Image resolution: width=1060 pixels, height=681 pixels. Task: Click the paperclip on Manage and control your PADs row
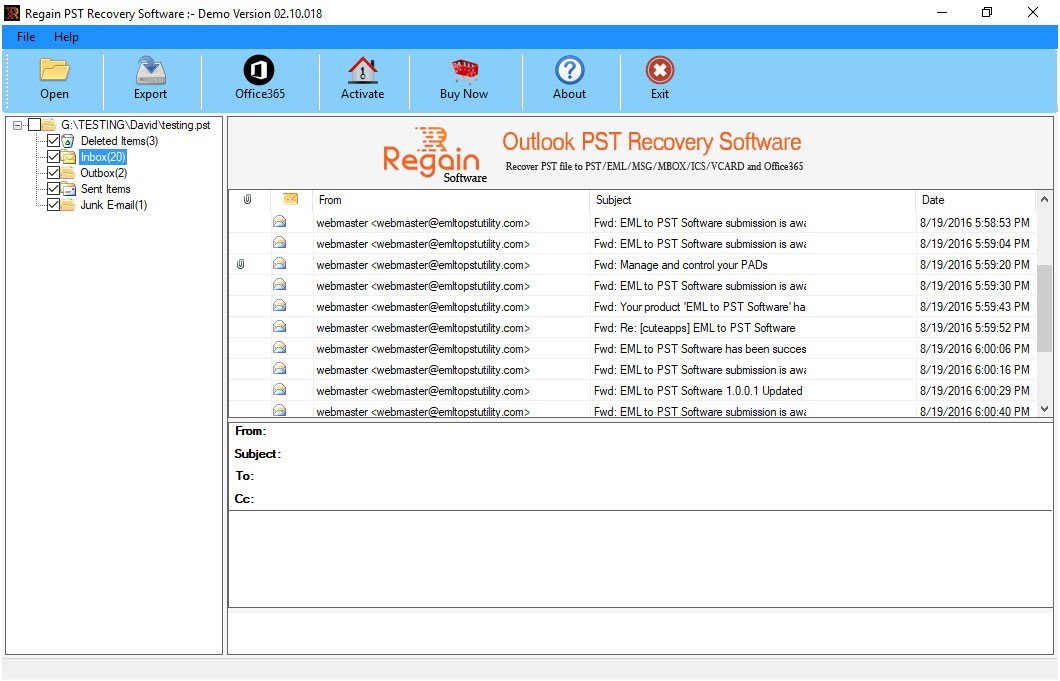[x=240, y=264]
